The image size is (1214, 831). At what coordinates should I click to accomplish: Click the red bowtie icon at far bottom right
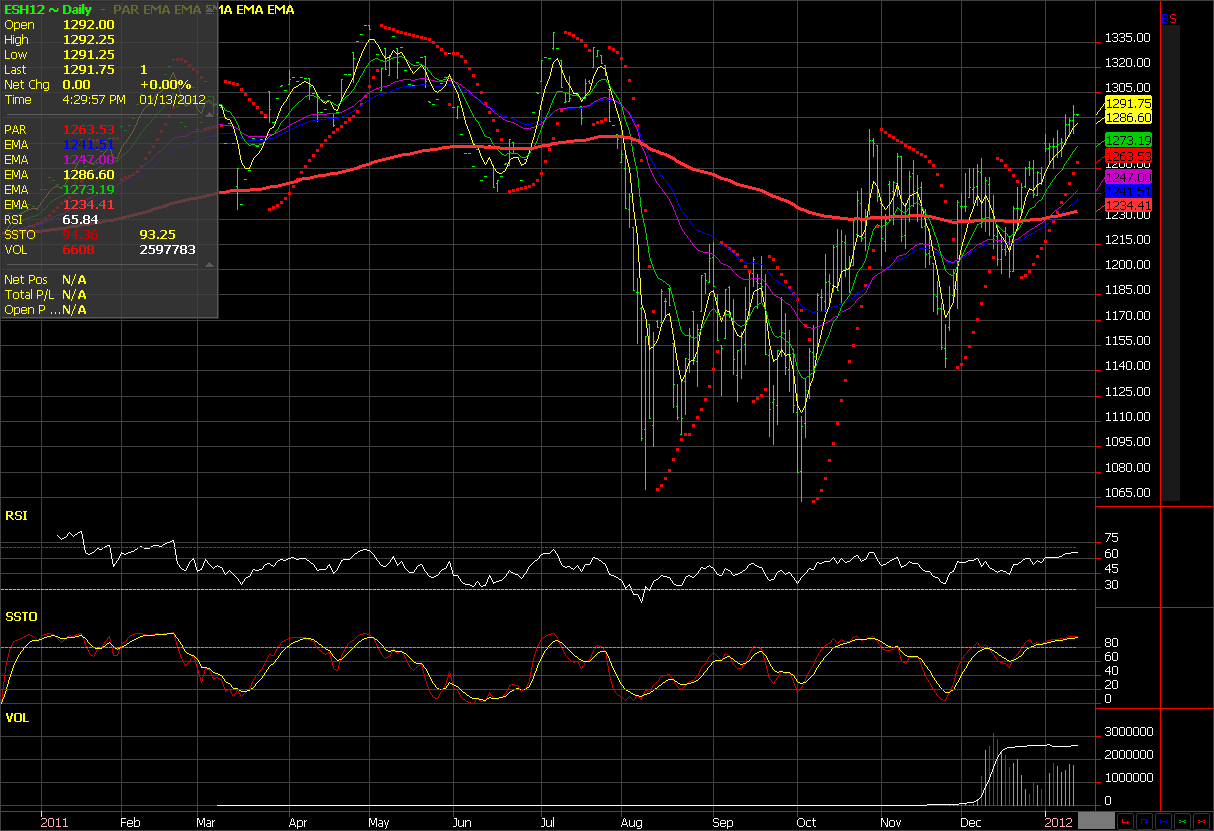pos(1200,822)
